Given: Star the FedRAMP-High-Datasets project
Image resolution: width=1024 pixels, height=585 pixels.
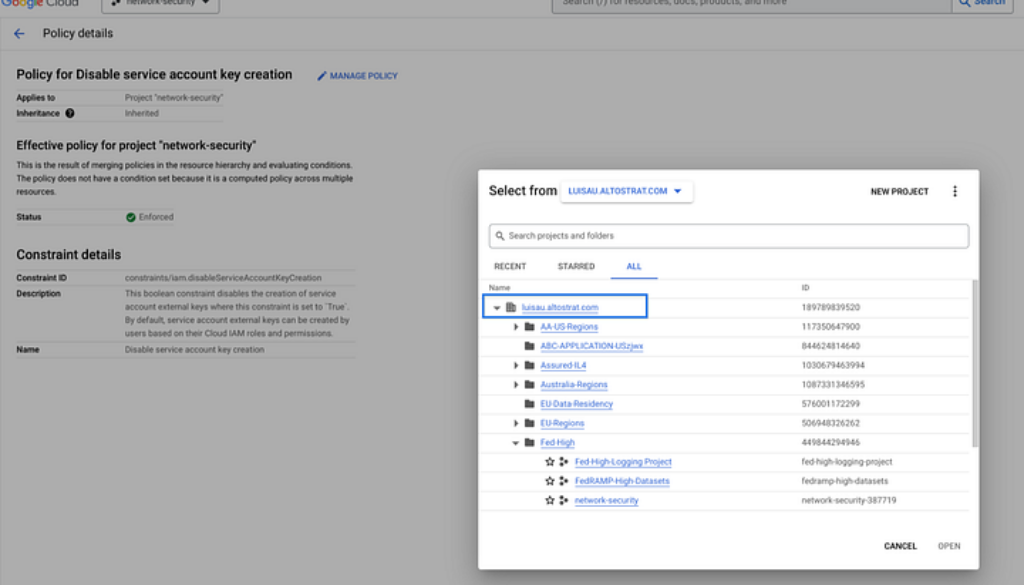Looking at the screenshot, I should tap(549, 481).
